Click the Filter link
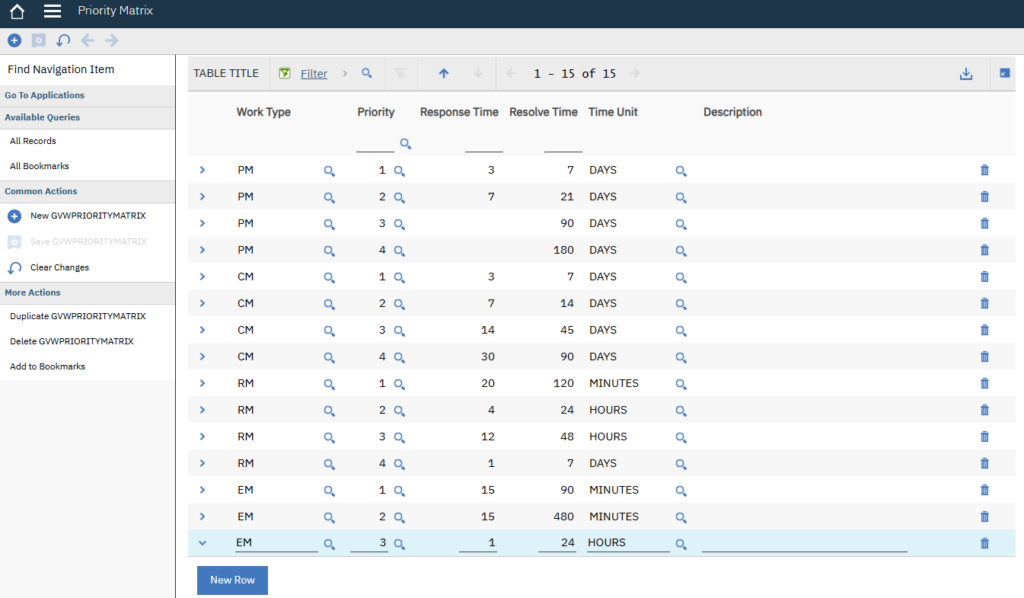 [x=313, y=74]
